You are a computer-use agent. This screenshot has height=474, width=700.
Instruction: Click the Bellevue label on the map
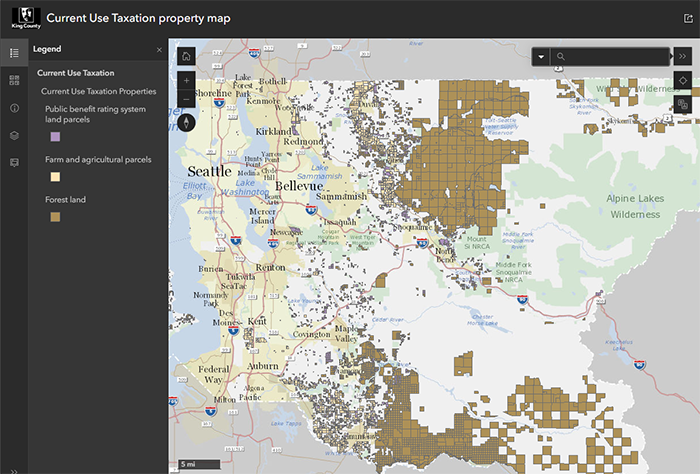click(x=299, y=186)
